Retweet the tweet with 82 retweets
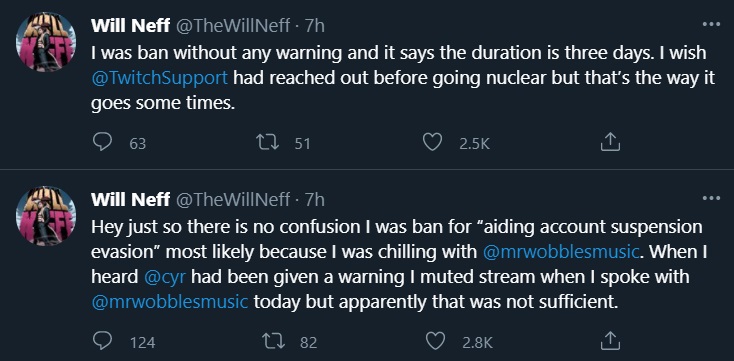Screen dimensions: 734x361 (273, 341)
